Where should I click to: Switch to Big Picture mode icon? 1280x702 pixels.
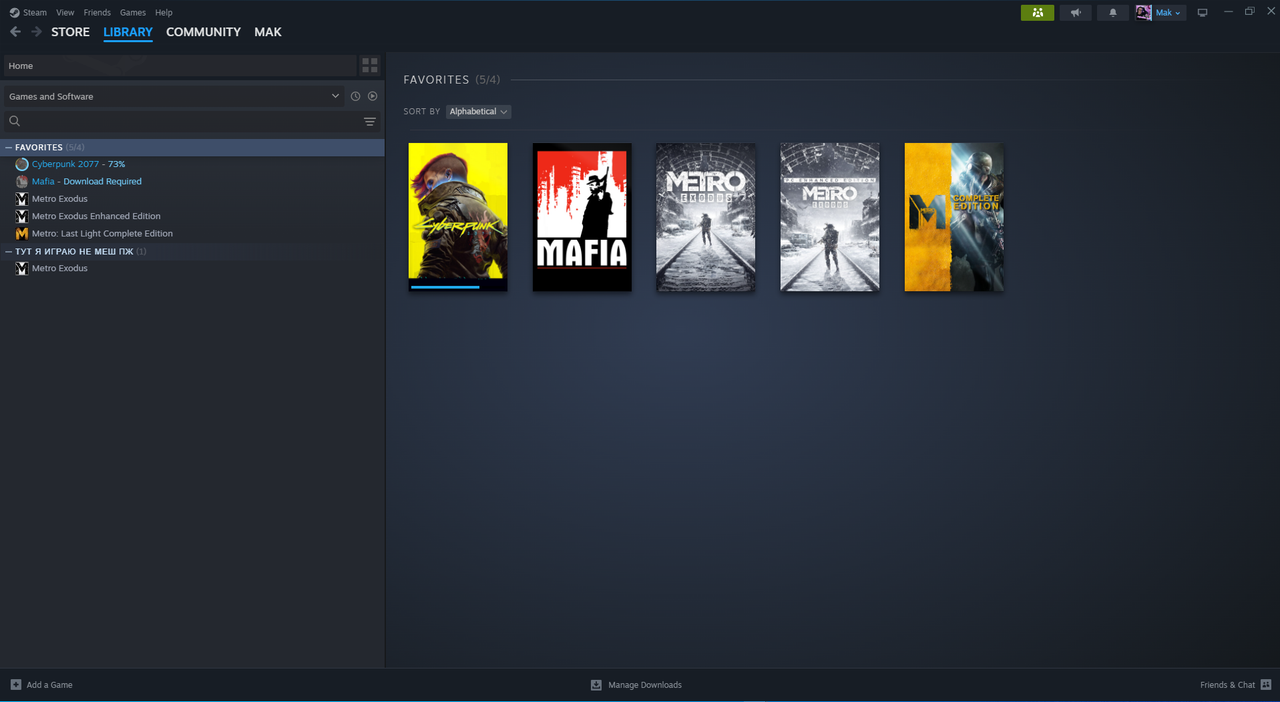click(x=1202, y=13)
